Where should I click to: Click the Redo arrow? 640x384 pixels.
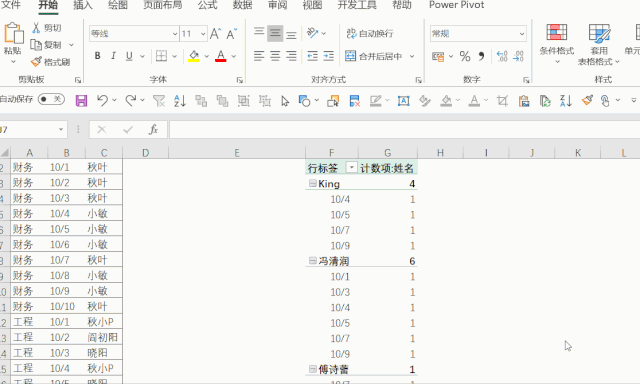131,100
